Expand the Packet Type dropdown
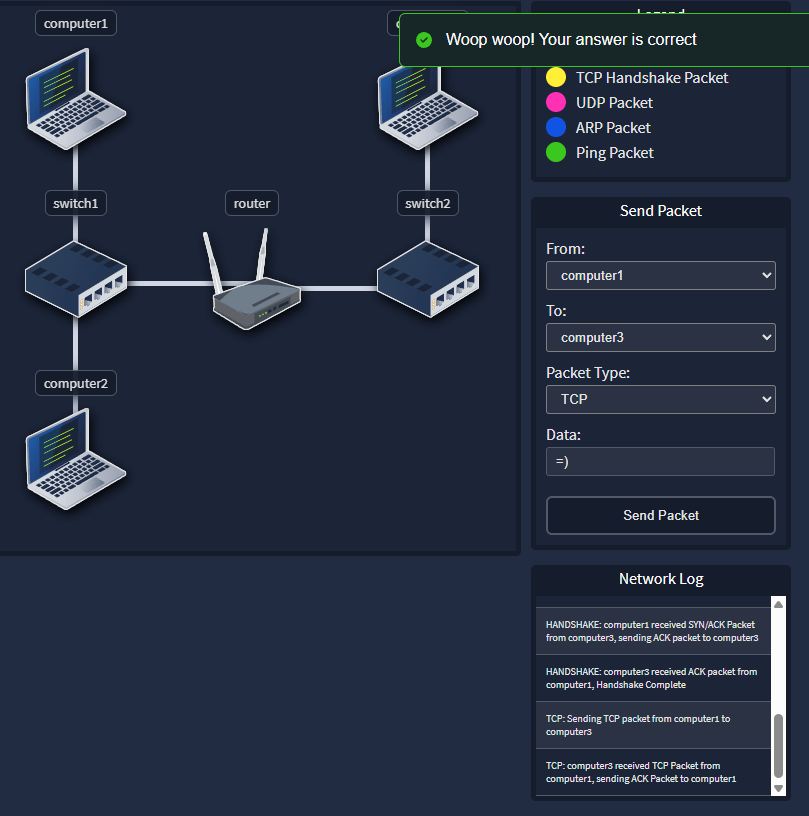This screenshot has height=816, width=809. coord(660,399)
